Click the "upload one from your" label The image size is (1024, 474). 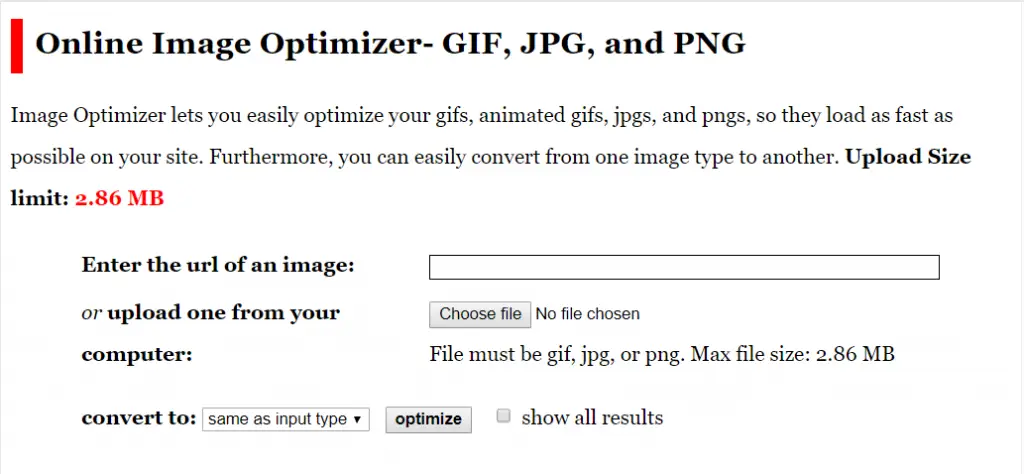click(x=223, y=312)
